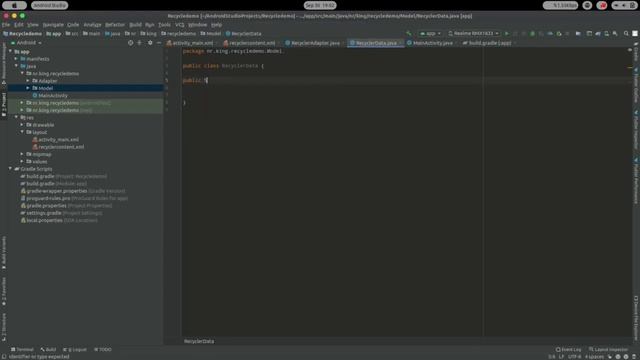
Task: Select proguard-rules.pro file
Action: click(x=48, y=198)
